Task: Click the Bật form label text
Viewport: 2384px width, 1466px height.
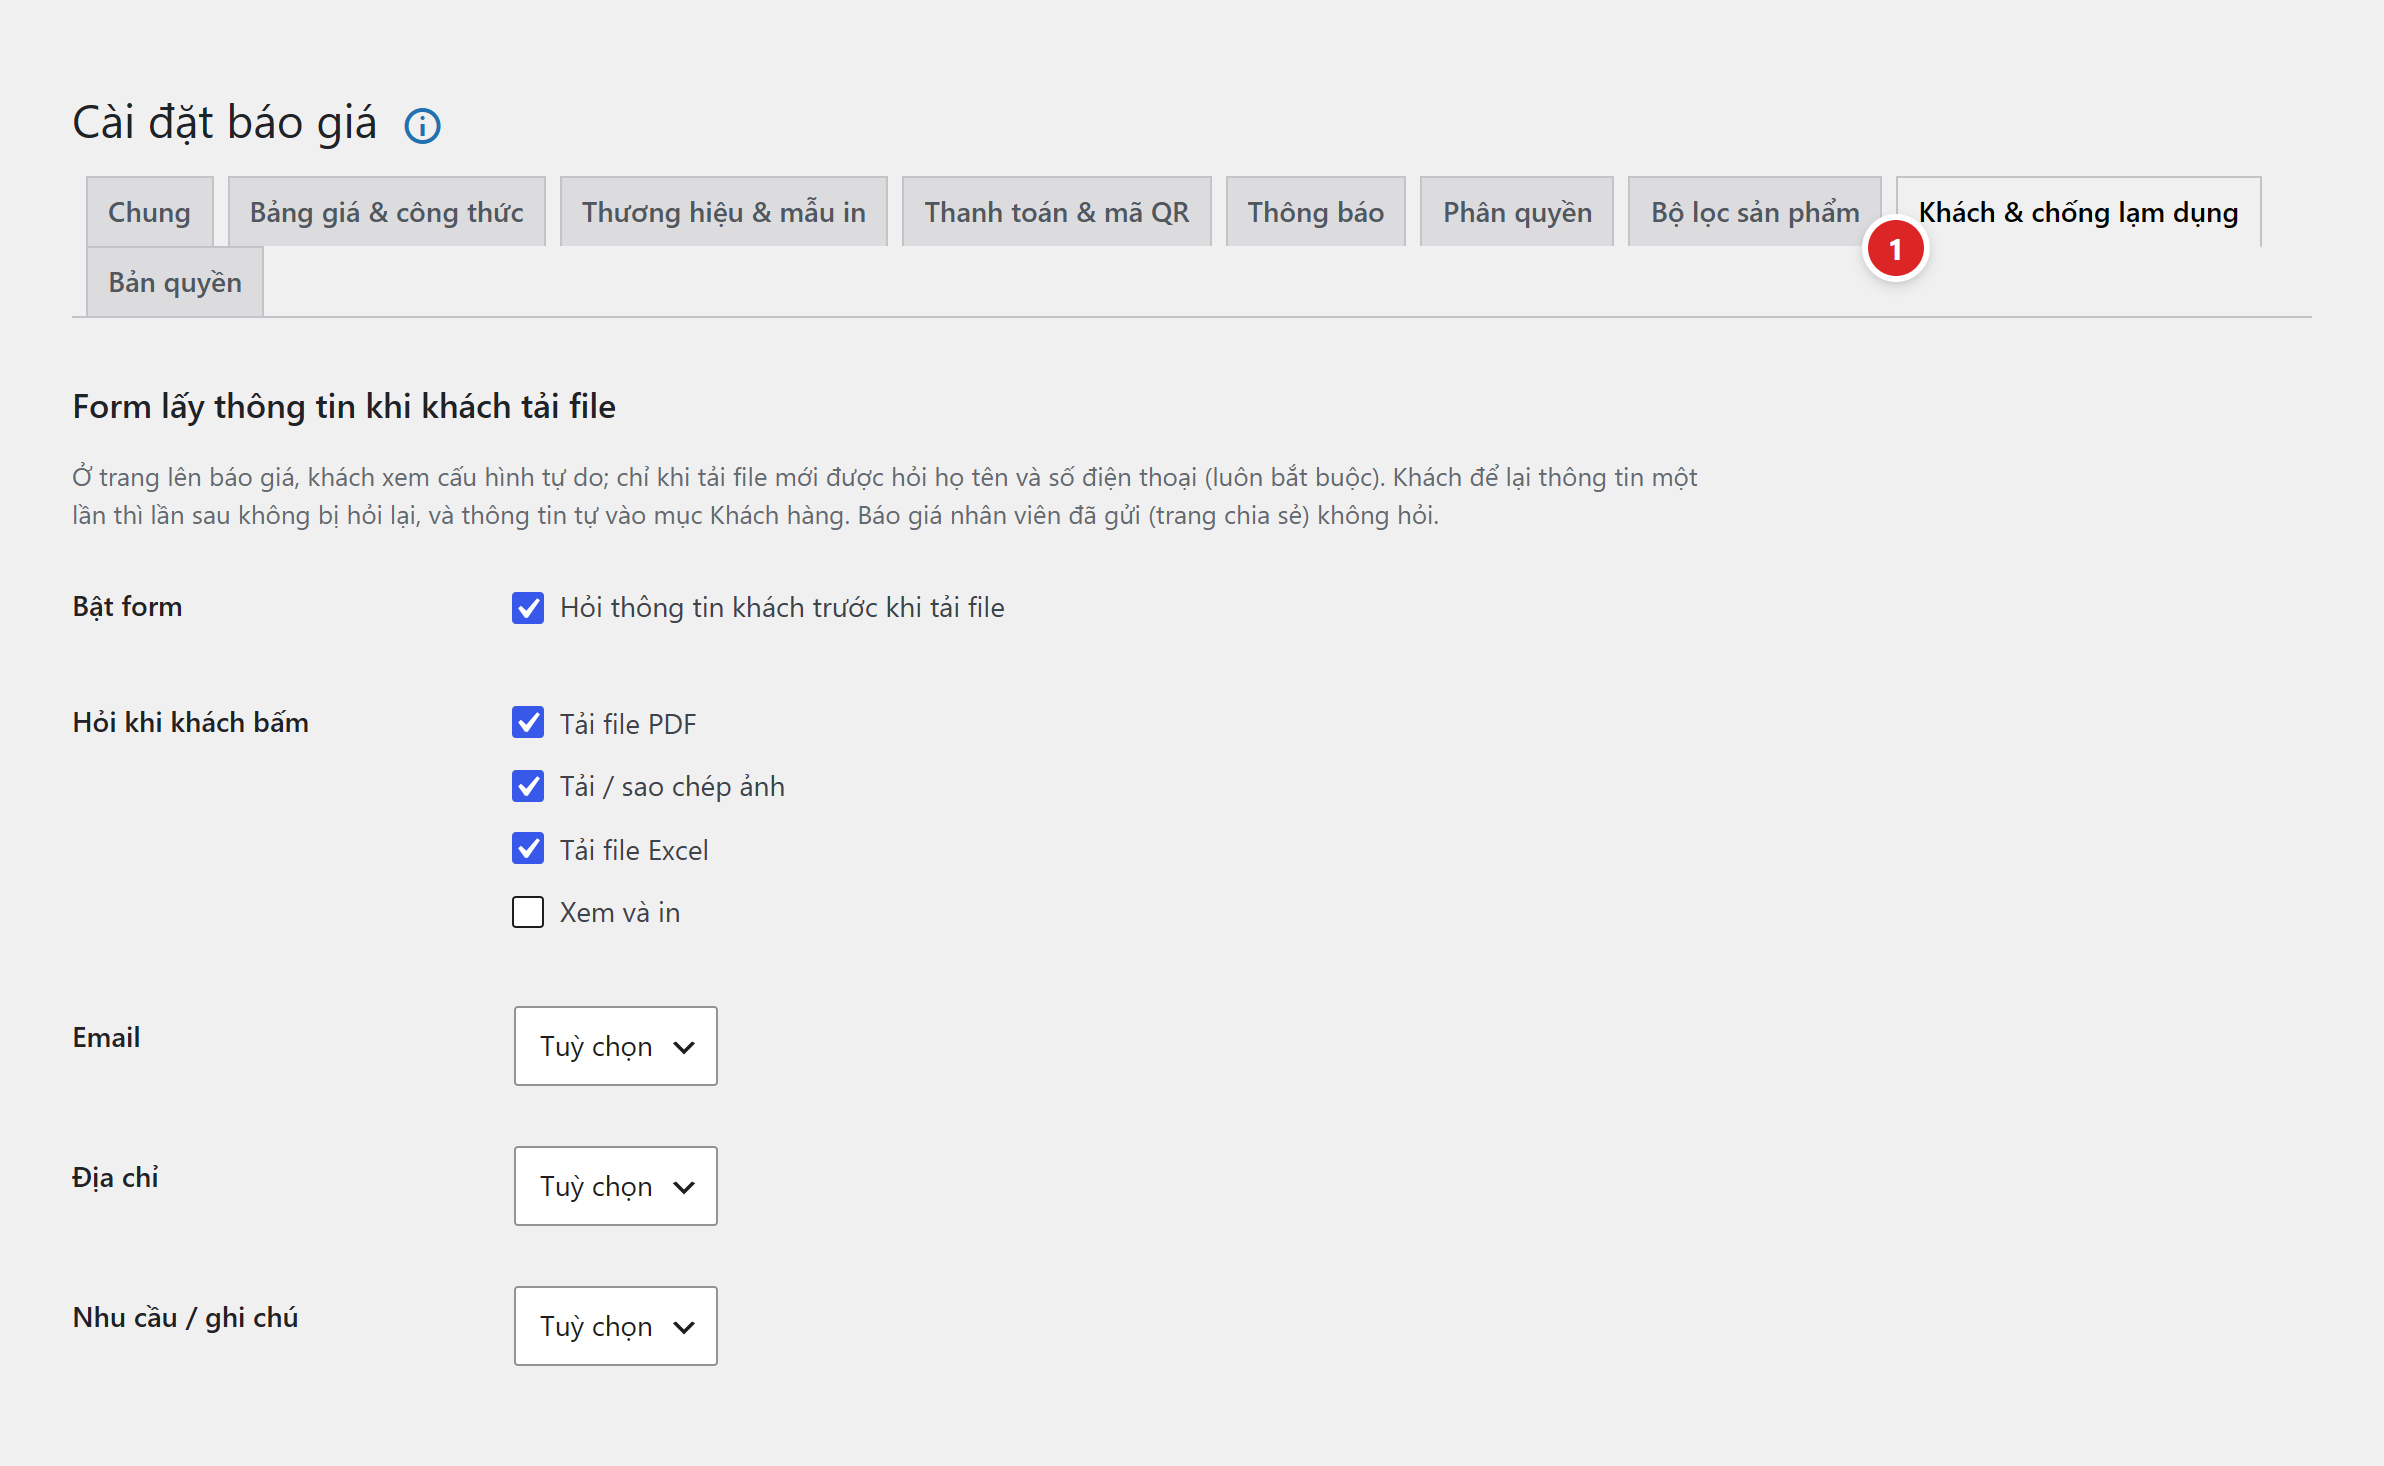Action: tap(127, 607)
